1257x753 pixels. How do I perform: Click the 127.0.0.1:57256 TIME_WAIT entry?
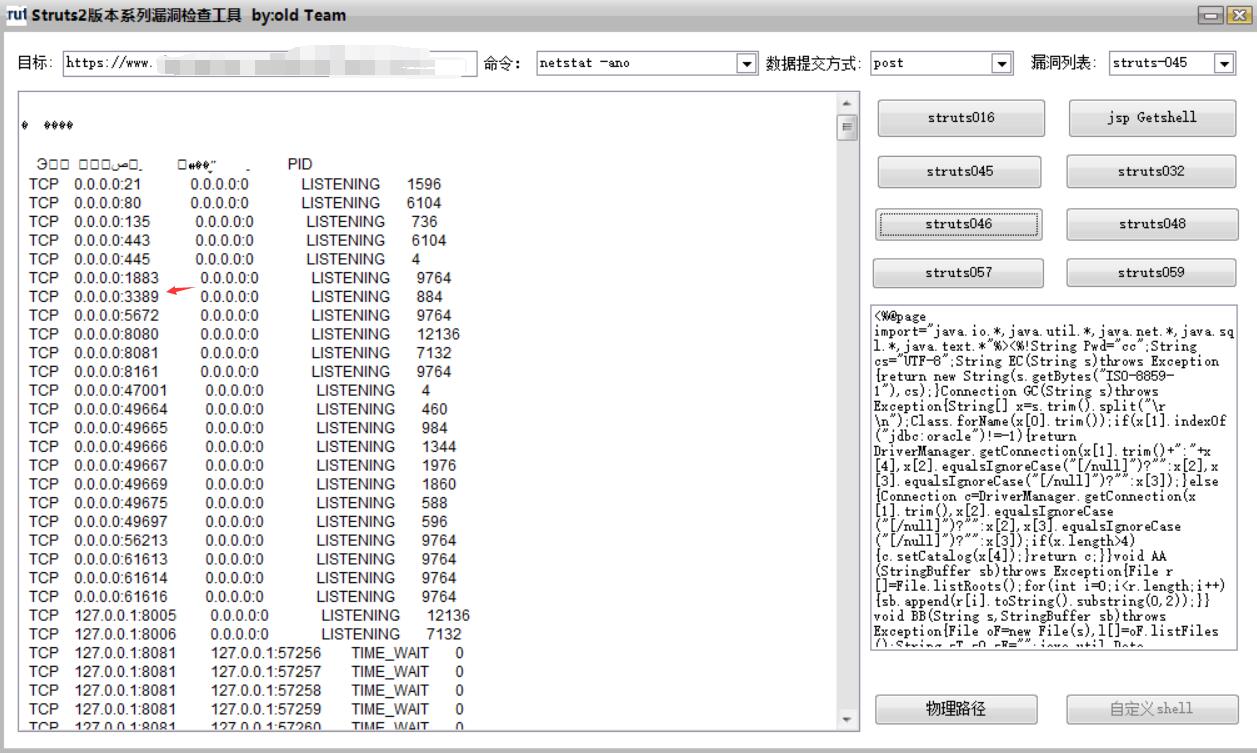(246, 653)
